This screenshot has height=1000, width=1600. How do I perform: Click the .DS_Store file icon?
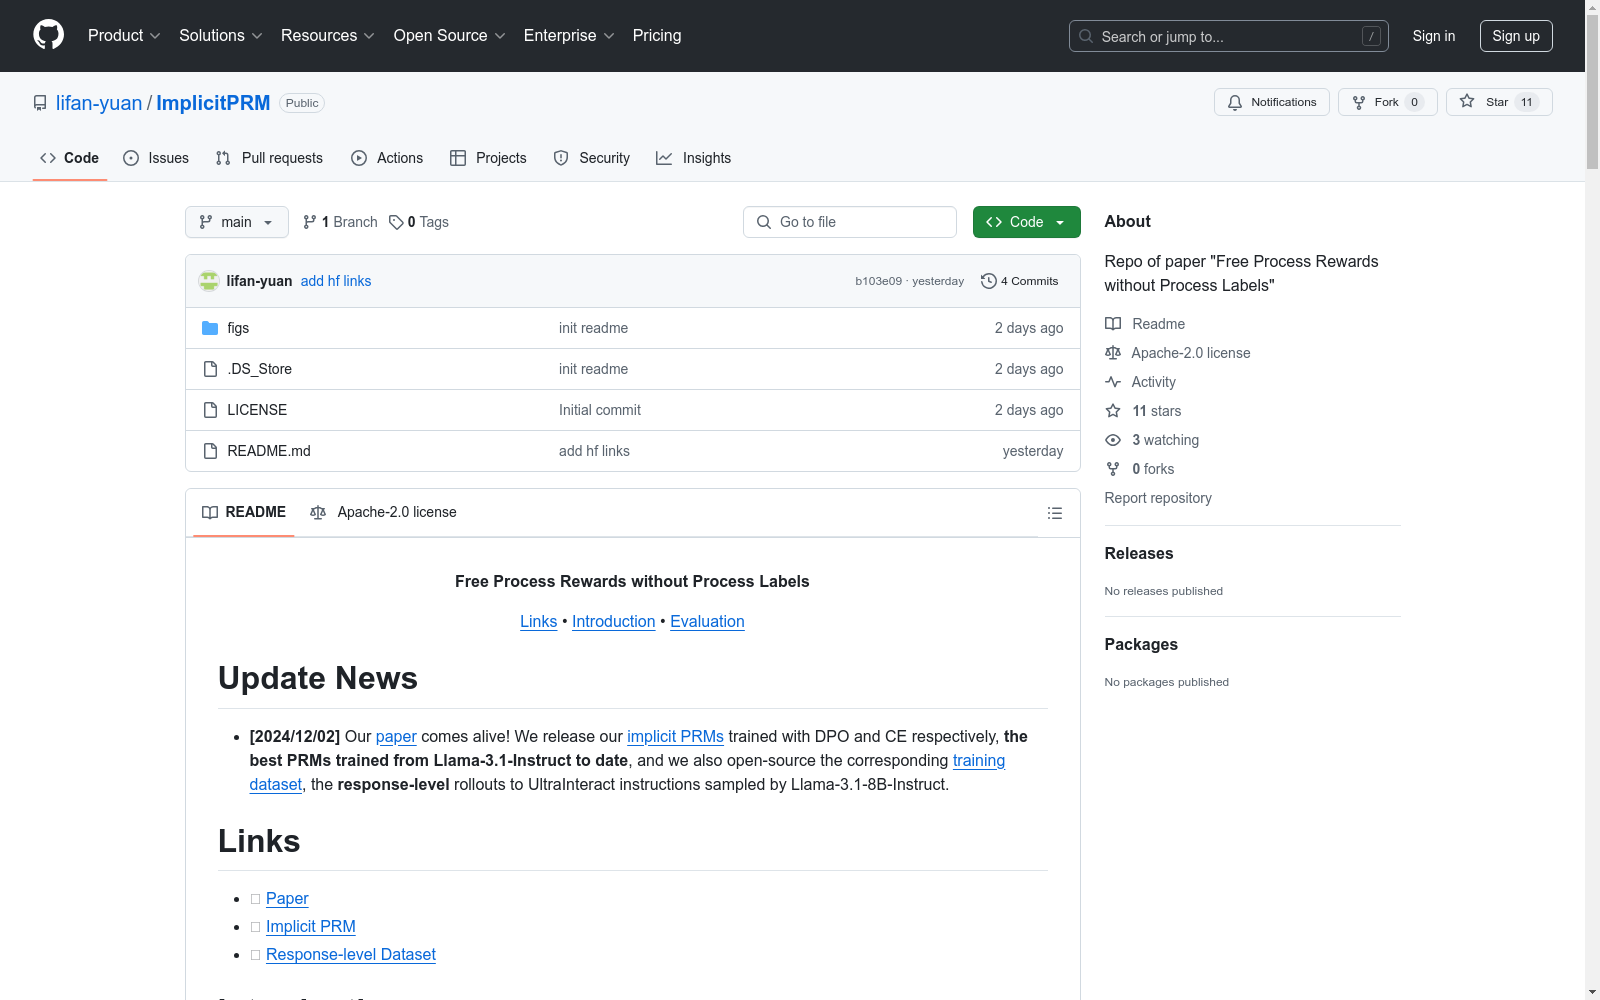[210, 369]
